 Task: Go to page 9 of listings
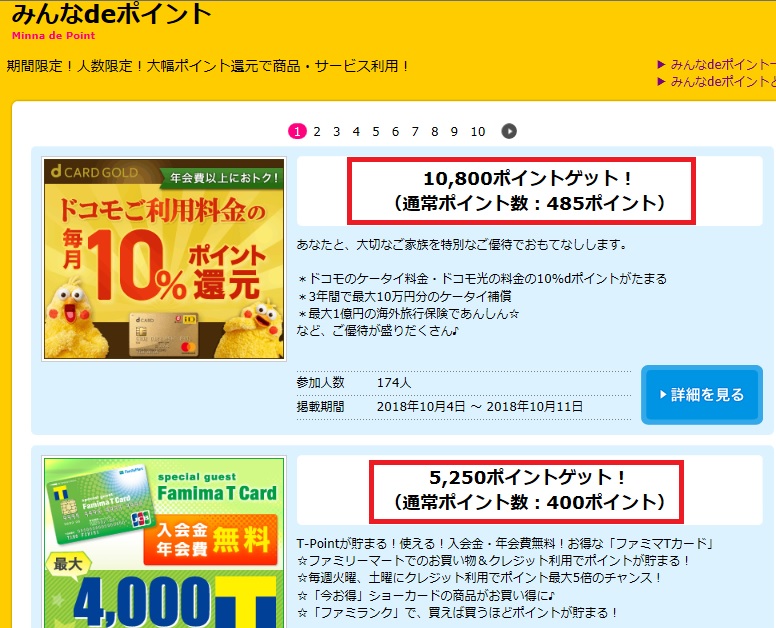pos(454,132)
